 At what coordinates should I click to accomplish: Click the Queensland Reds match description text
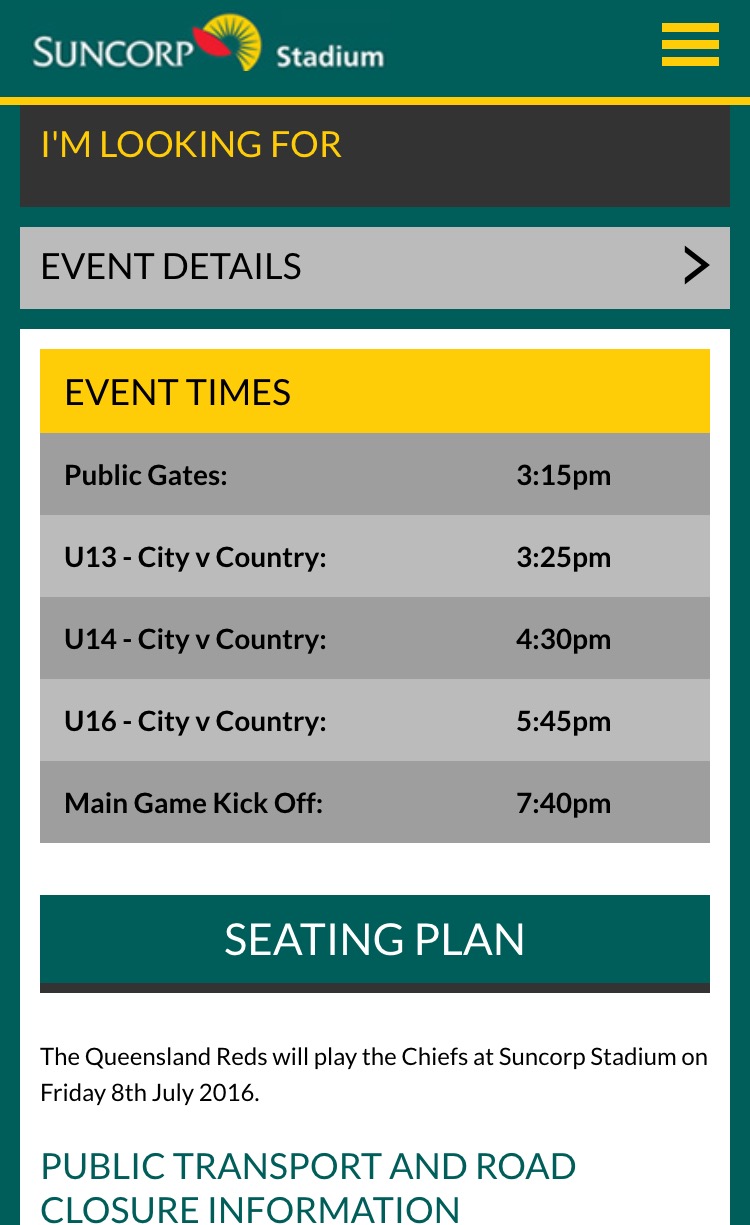[374, 1074]
